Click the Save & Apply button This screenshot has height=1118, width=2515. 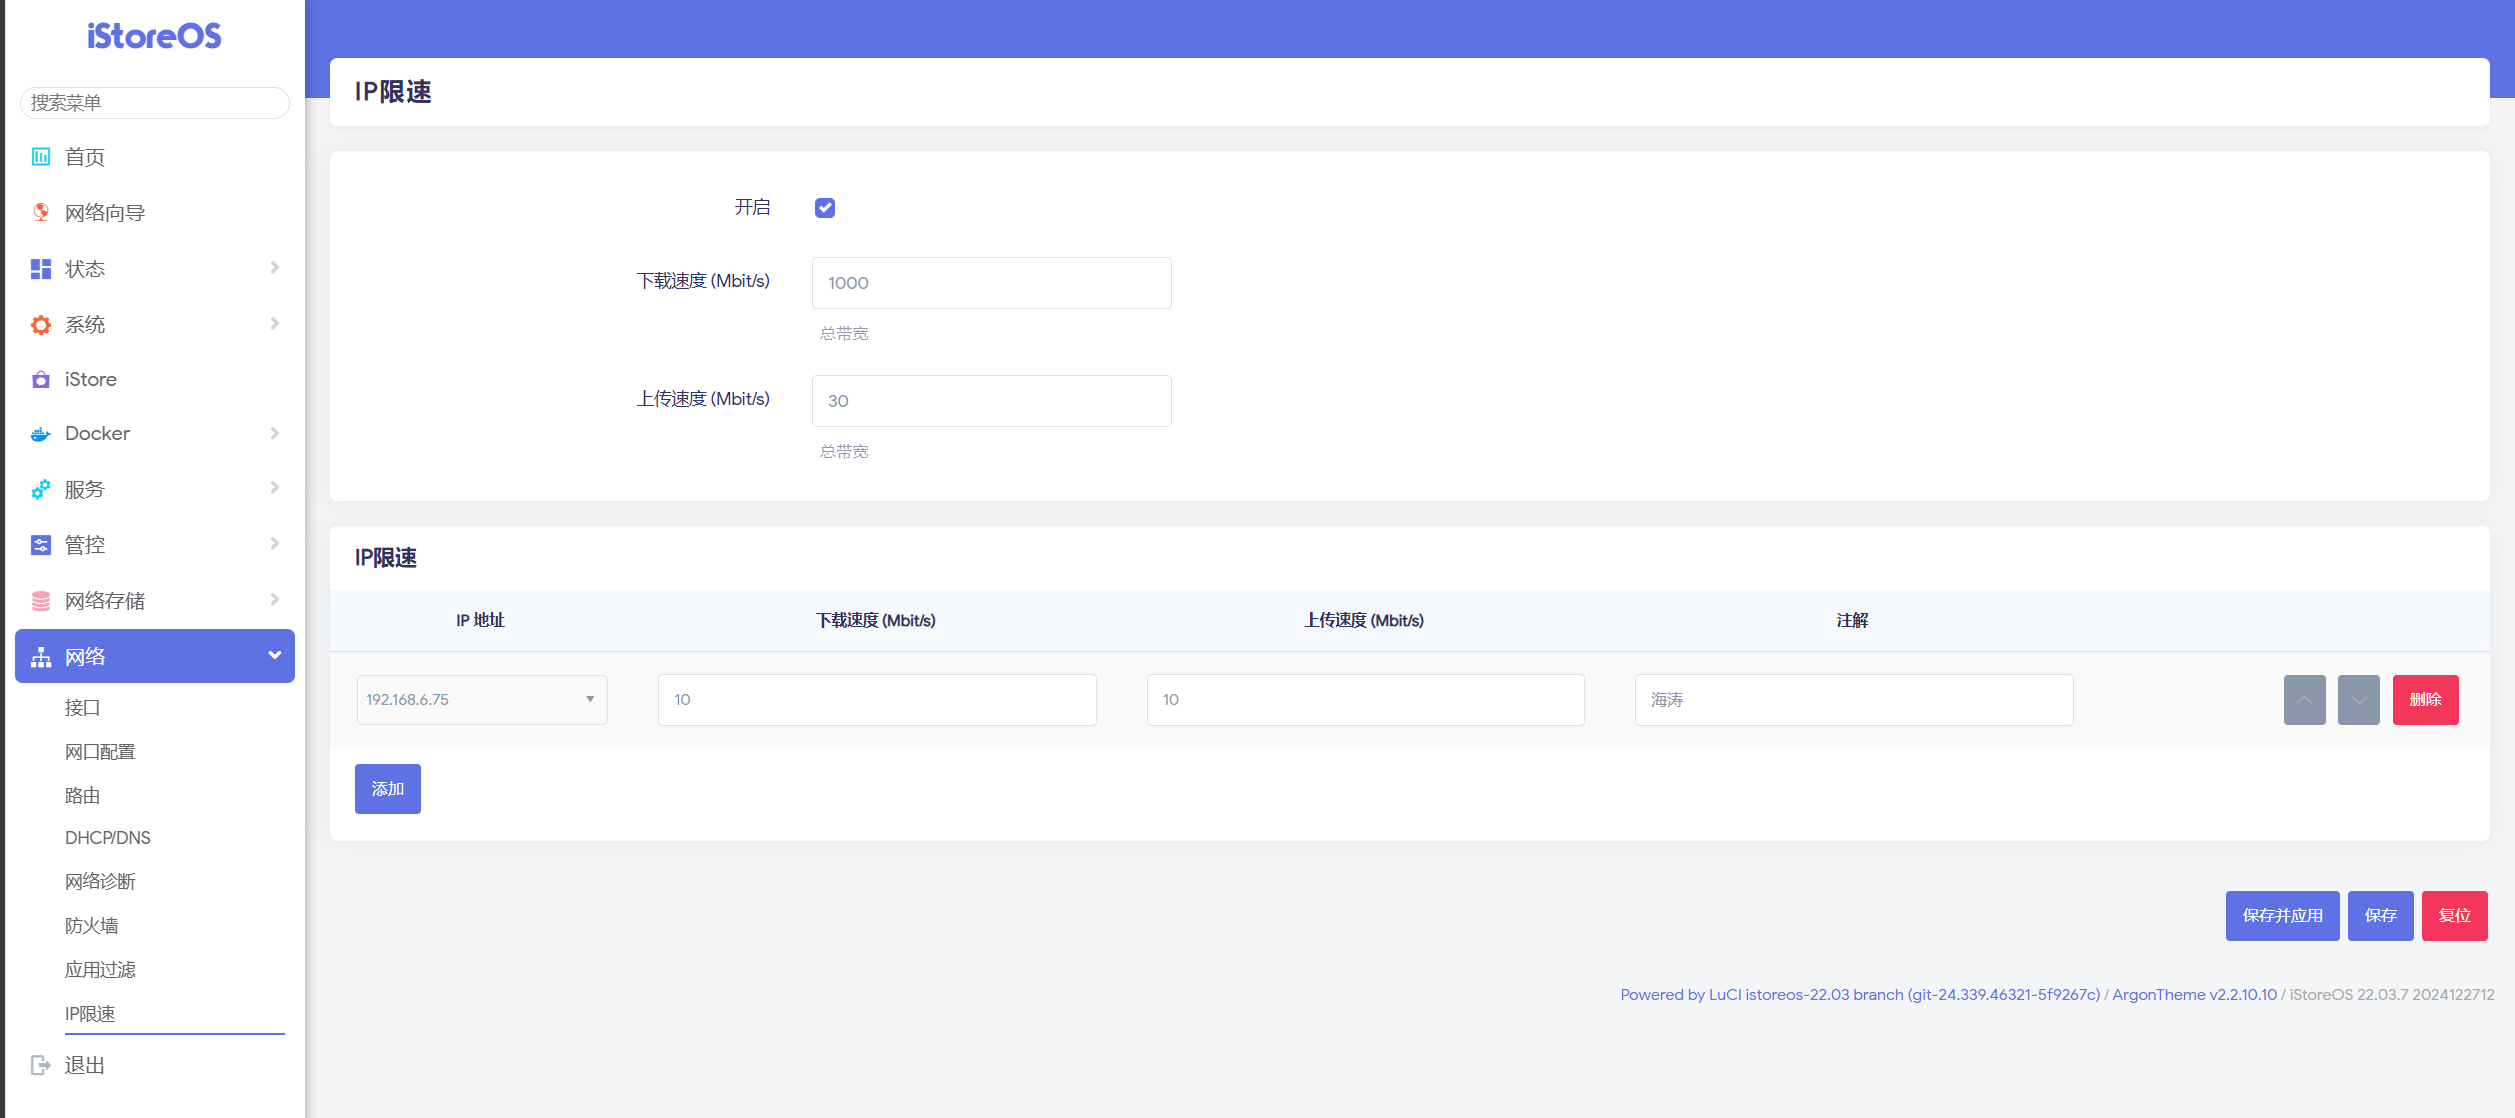coord(2282,916)
